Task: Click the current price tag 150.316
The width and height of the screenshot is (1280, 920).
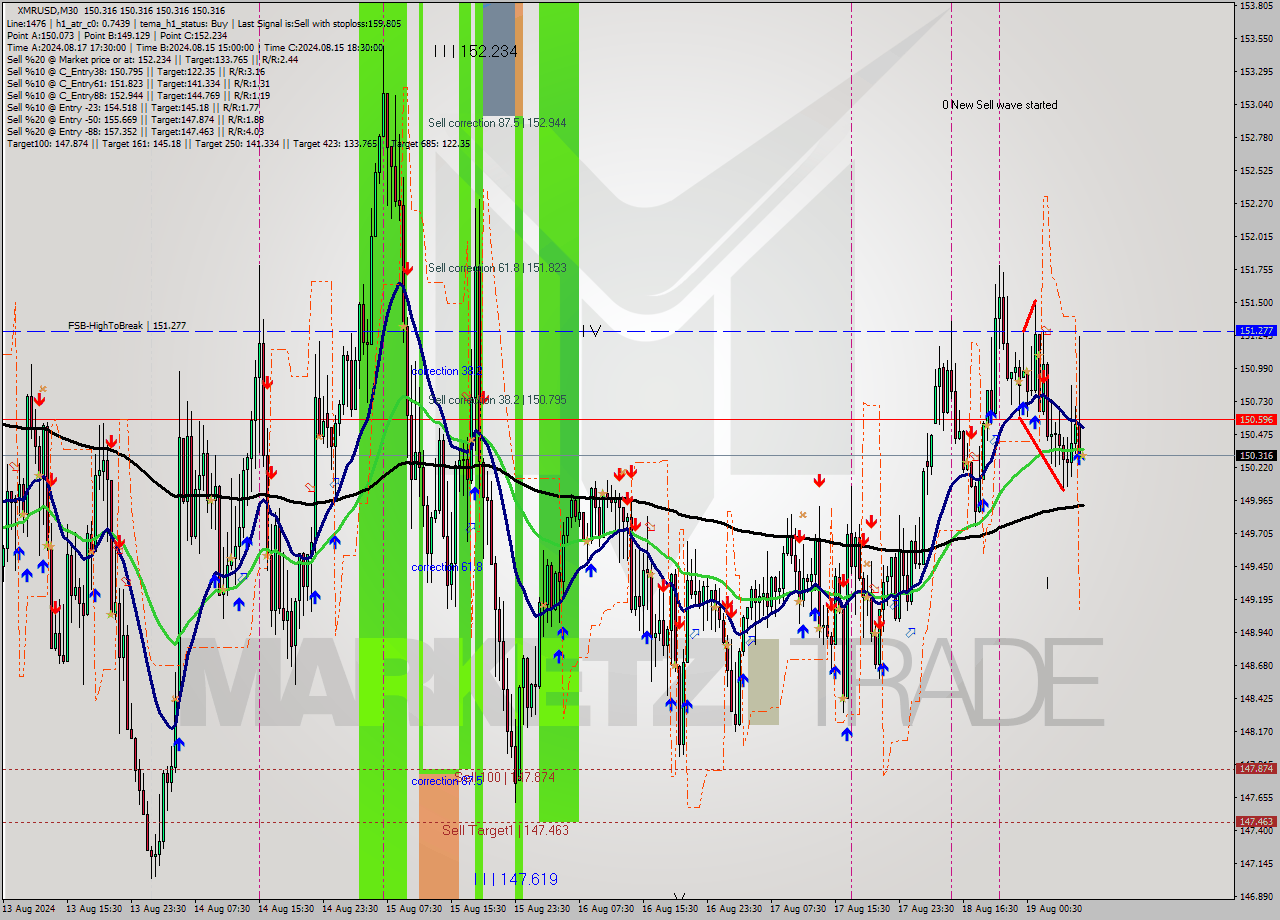Action: pyautogui.click(x=1256, y=455)
